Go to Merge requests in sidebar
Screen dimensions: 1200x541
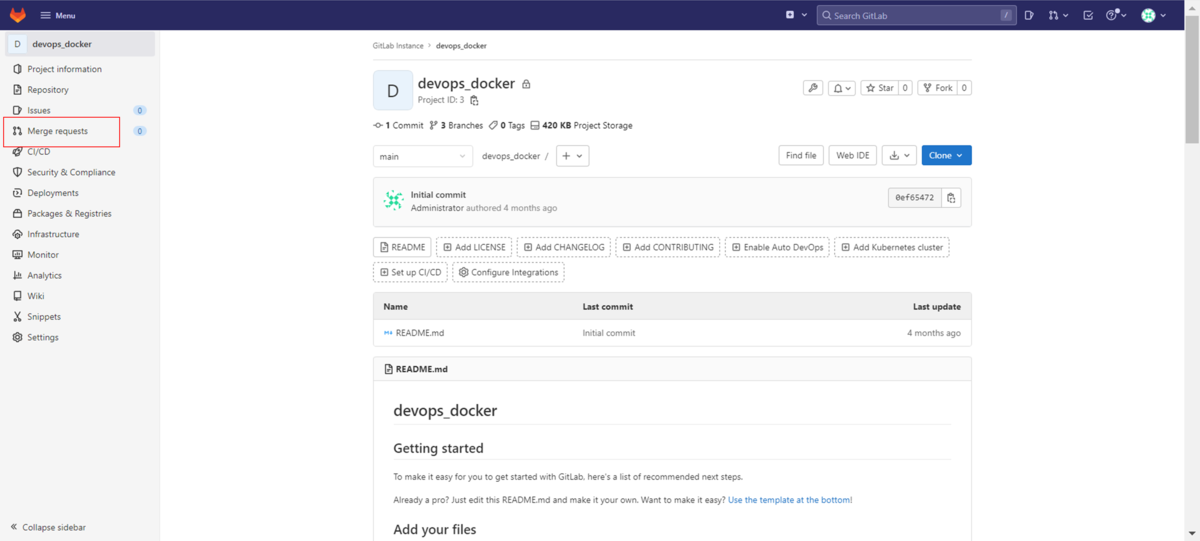(x=57, y=131)
